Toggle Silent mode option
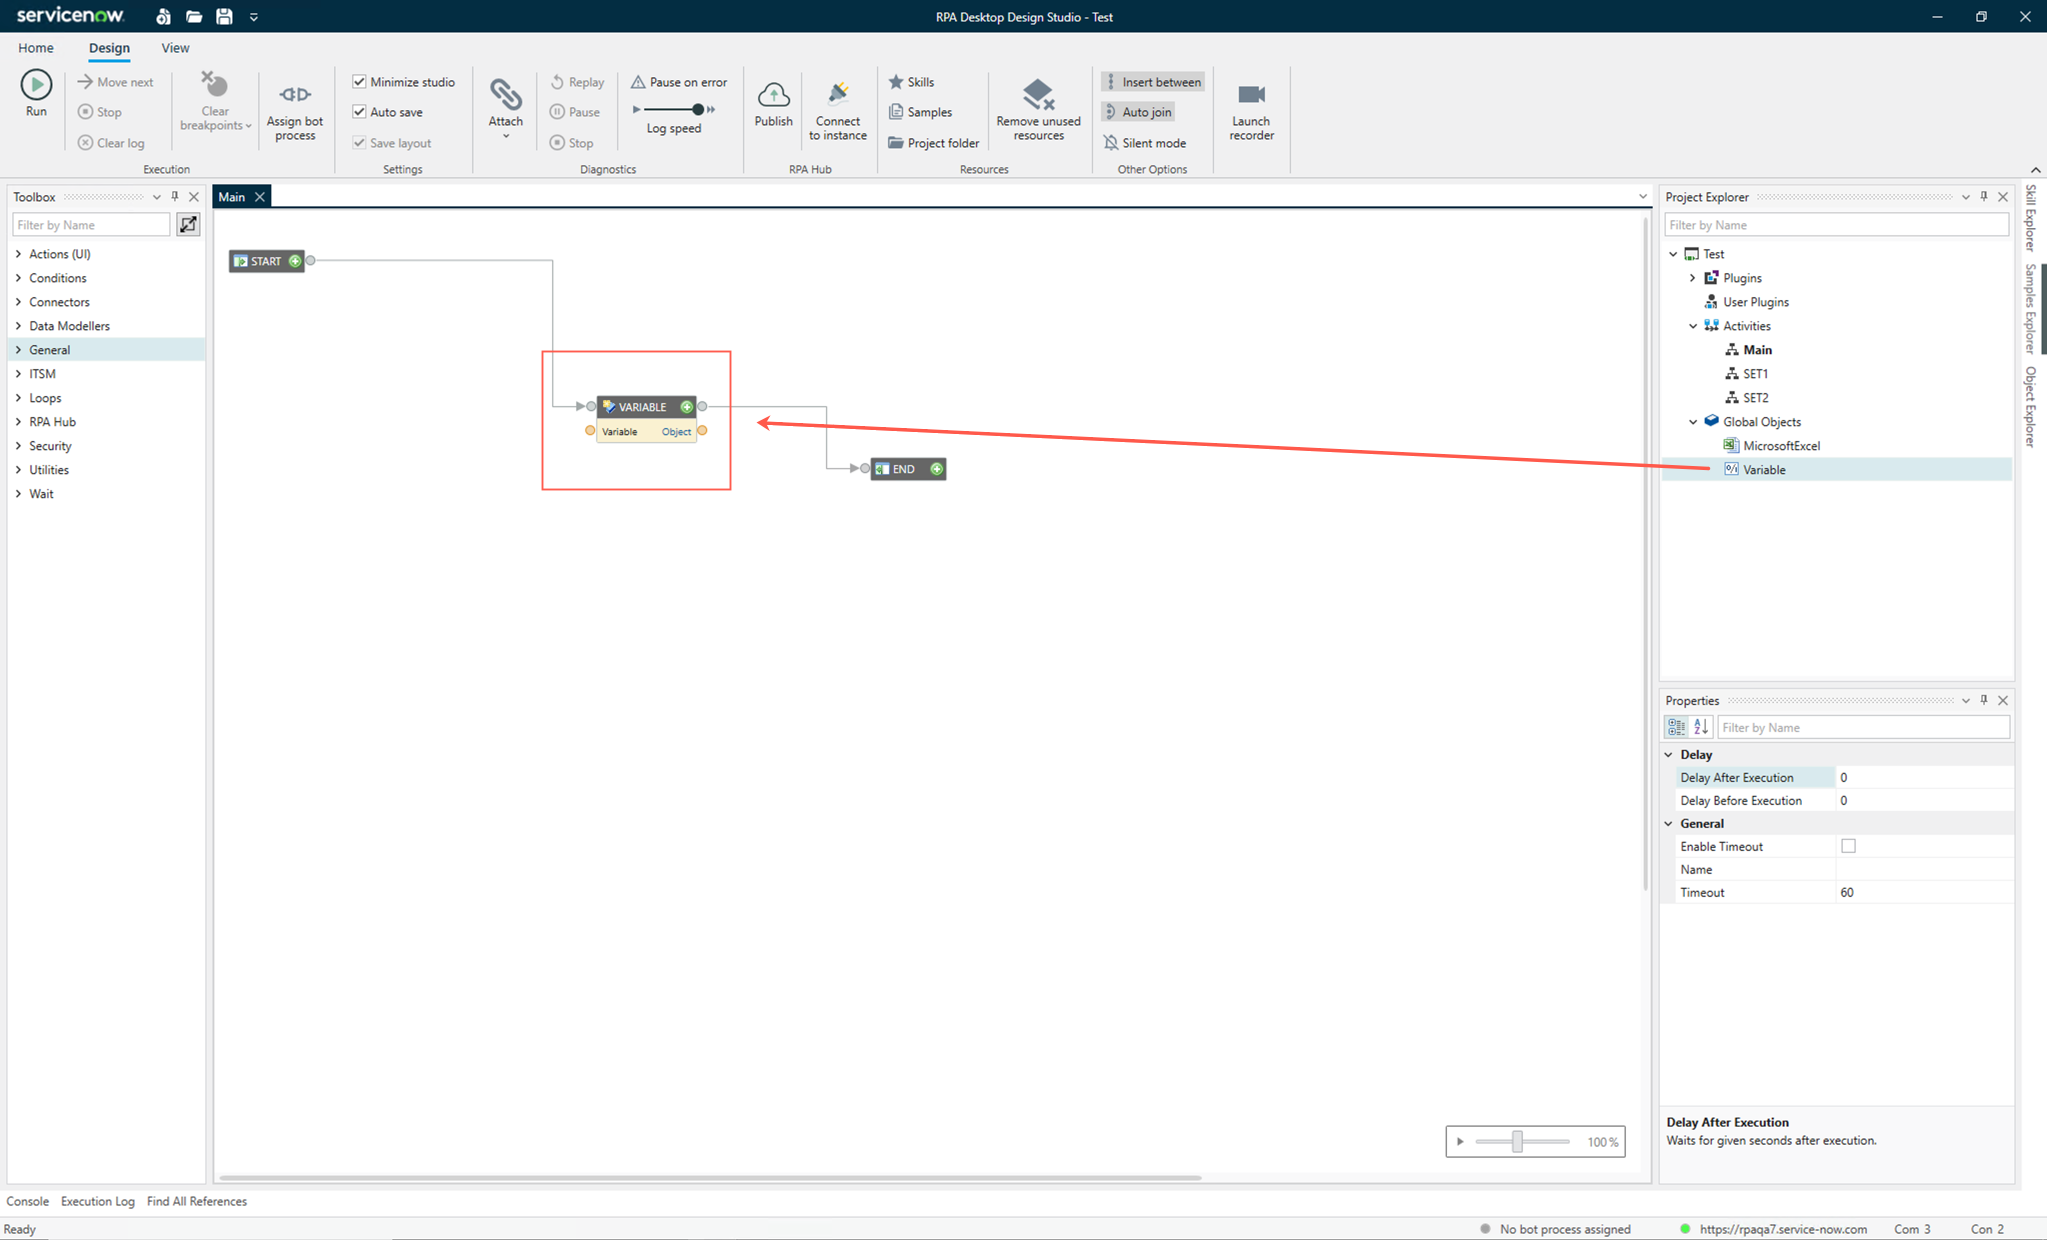This screenshot has width=2047, height=1240. click(x=1145, y=143)
